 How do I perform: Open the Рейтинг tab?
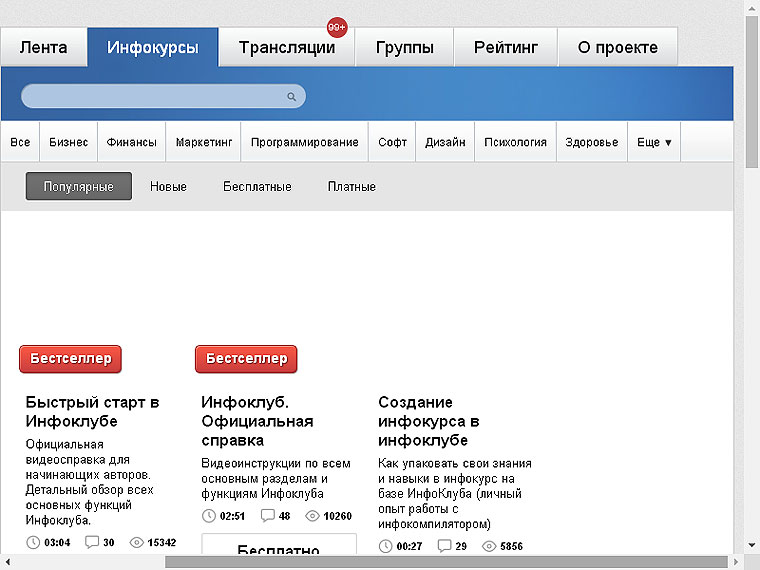point(506,47)
